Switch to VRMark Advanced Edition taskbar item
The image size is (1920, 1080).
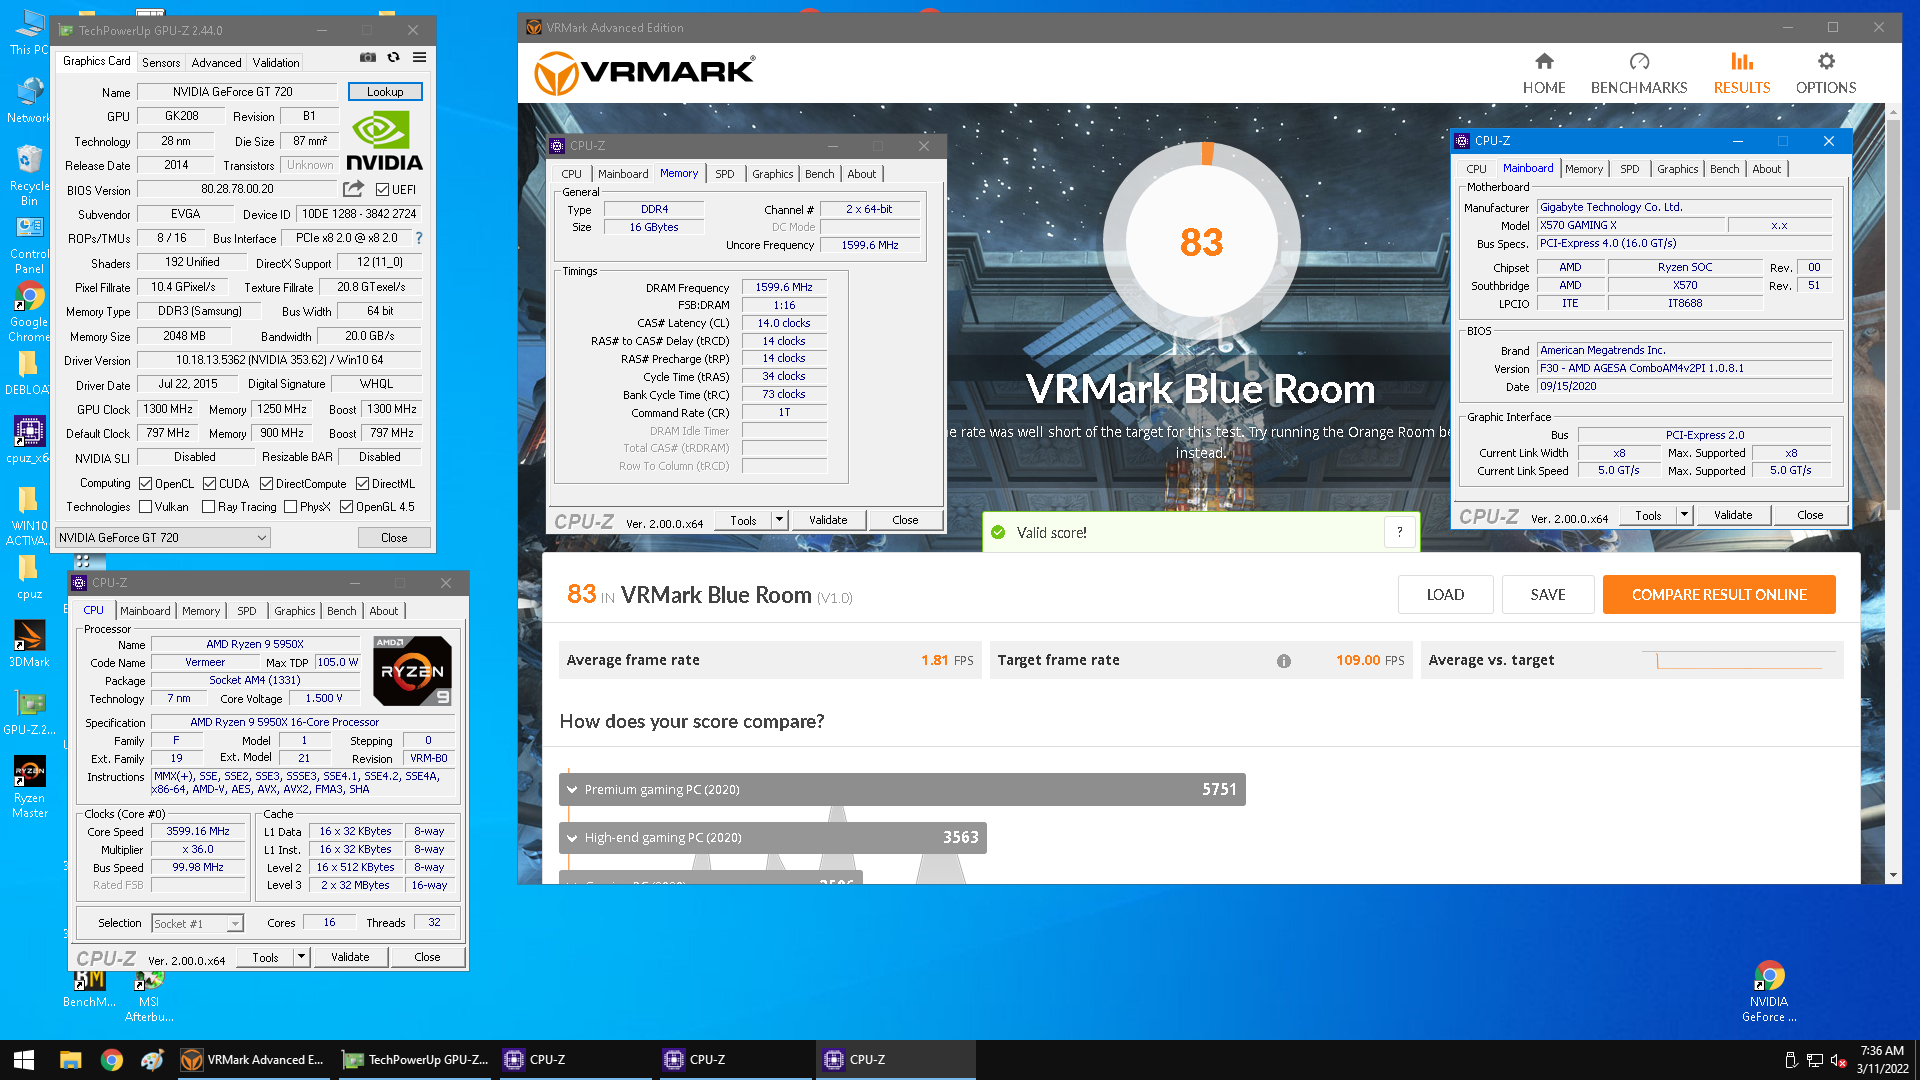point(252,1060)
